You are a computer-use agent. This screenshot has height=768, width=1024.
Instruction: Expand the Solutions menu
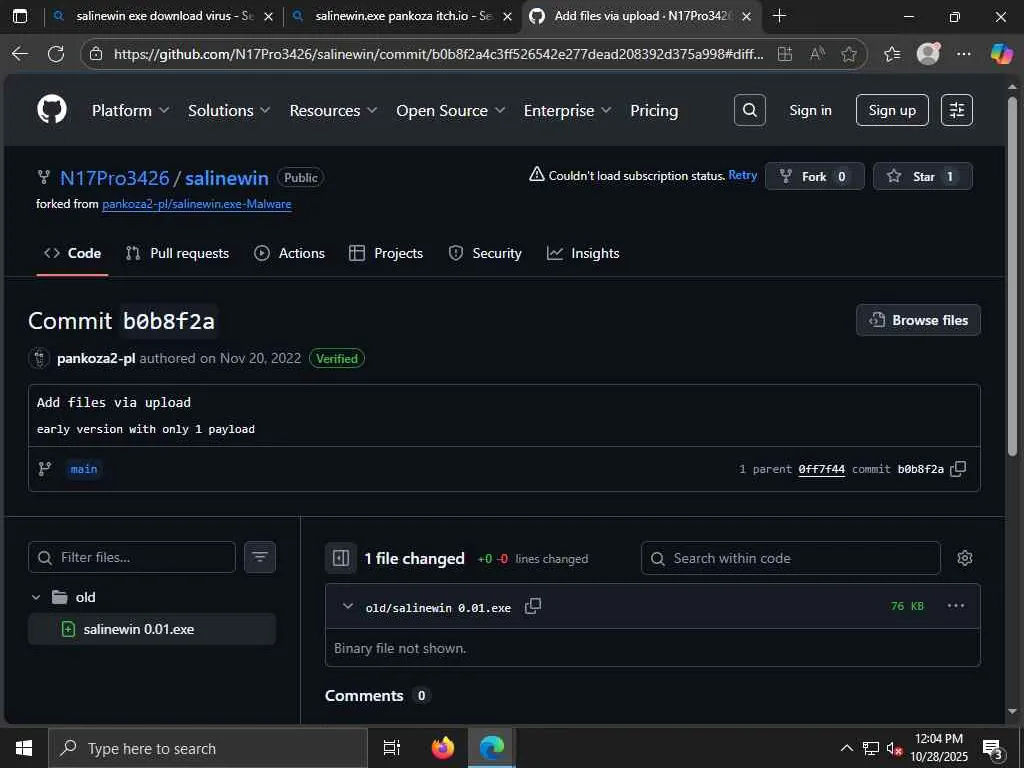[229, 111]
